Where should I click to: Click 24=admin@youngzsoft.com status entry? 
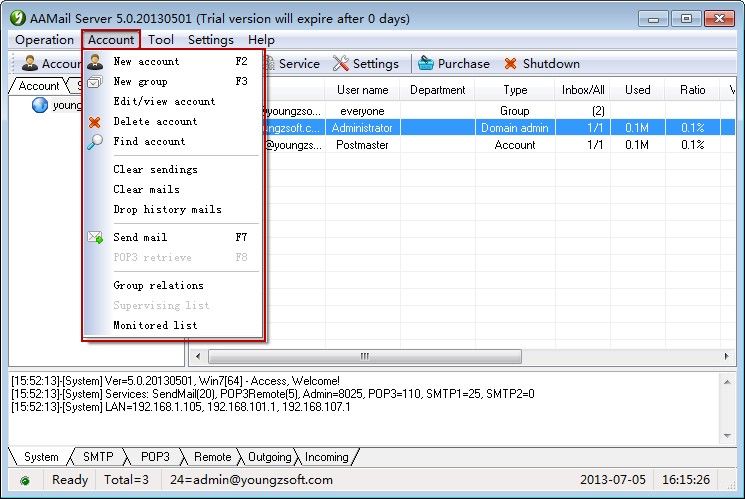point(251,480)
